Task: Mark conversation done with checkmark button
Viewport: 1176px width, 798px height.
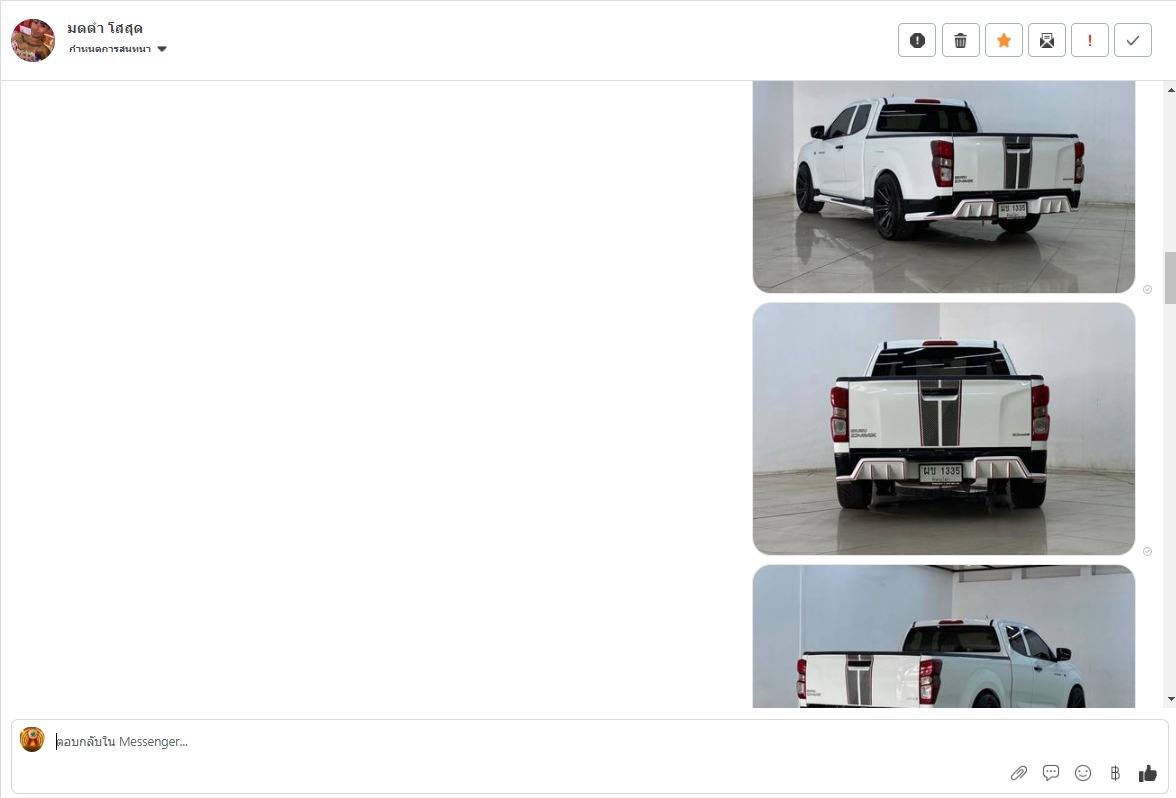Action: (x=1132, y=40)
